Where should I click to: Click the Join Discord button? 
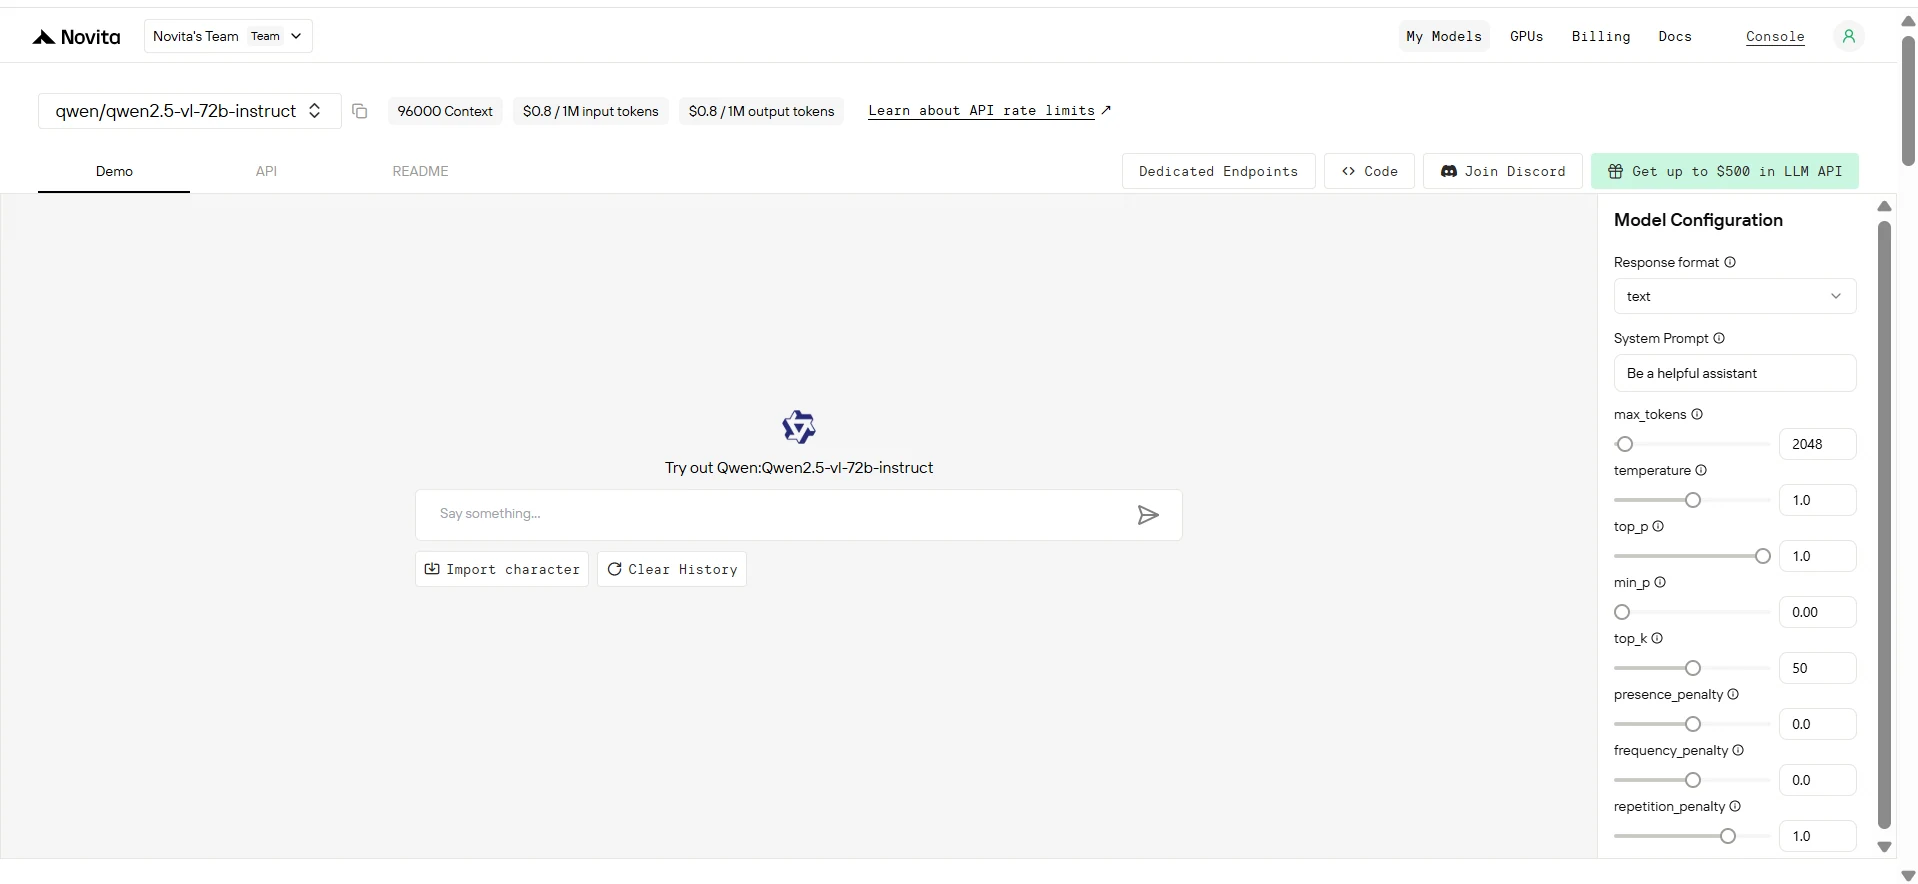[x=1503, y=171]
